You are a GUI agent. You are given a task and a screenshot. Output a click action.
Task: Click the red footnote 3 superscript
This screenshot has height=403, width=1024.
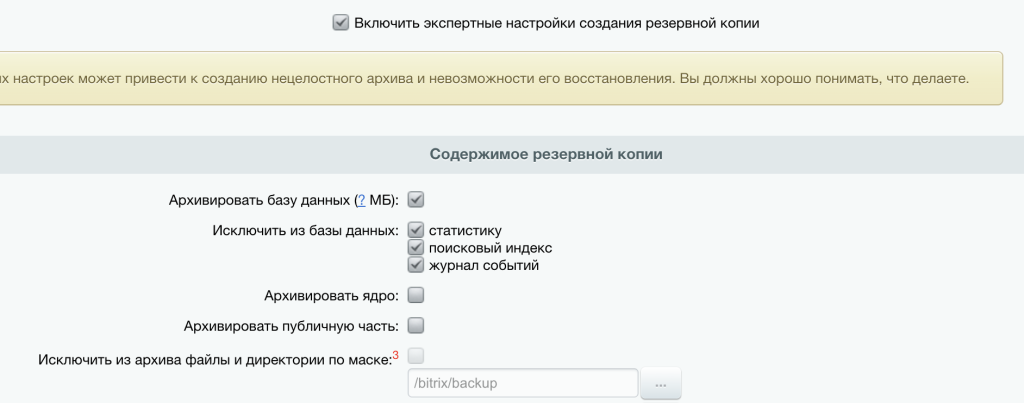(395, 354)
